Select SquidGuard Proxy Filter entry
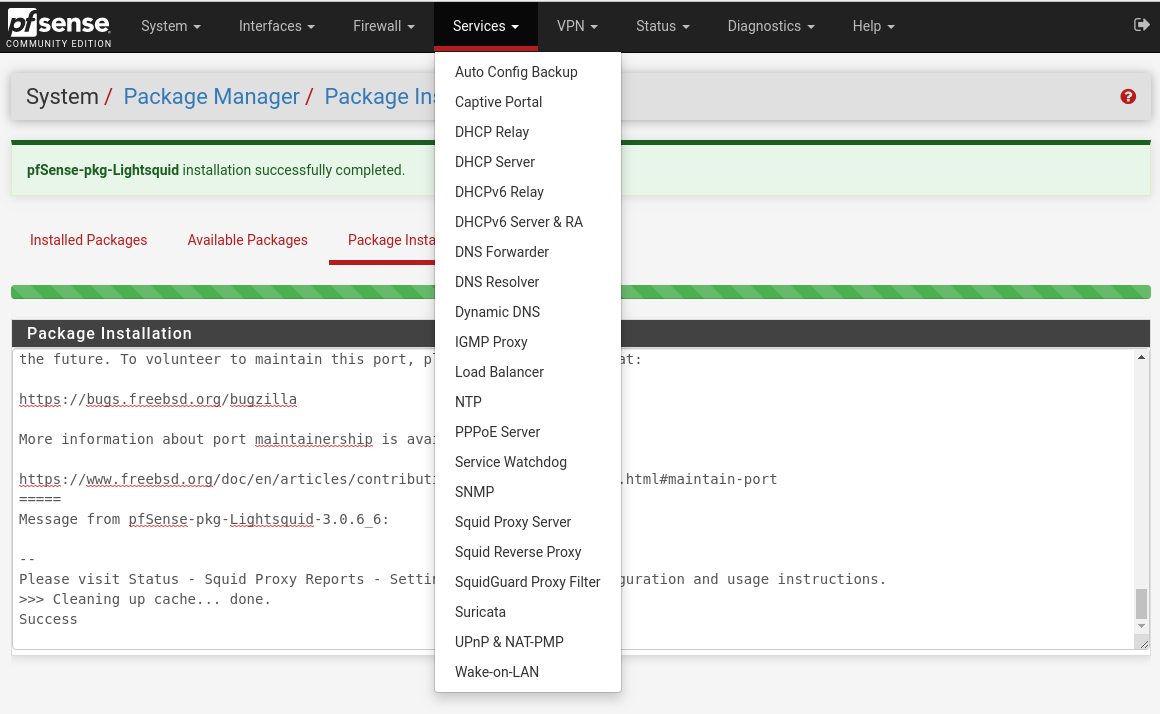 point(527,582)
